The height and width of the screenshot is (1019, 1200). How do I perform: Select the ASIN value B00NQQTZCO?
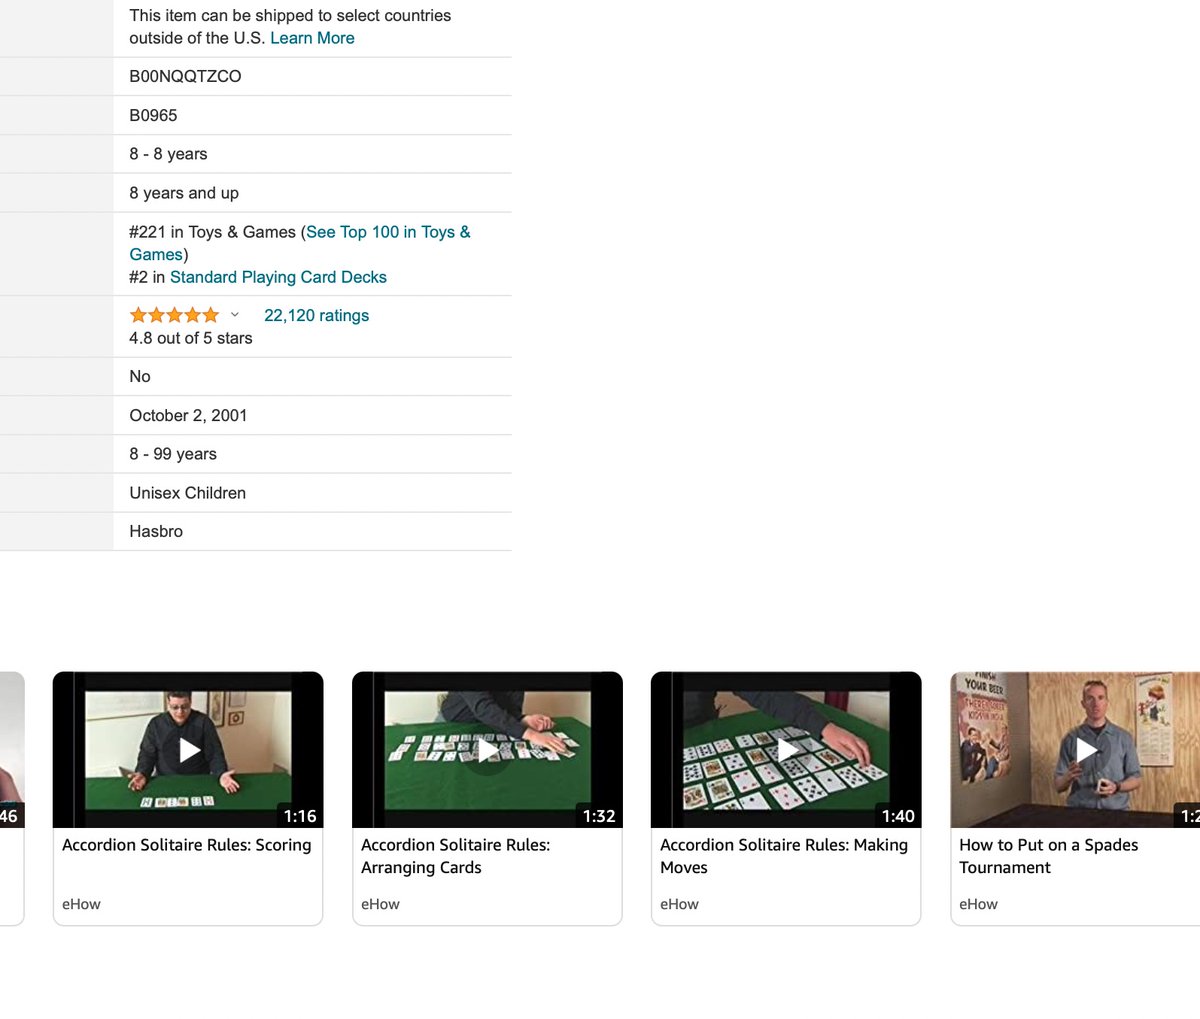[185, 76]
